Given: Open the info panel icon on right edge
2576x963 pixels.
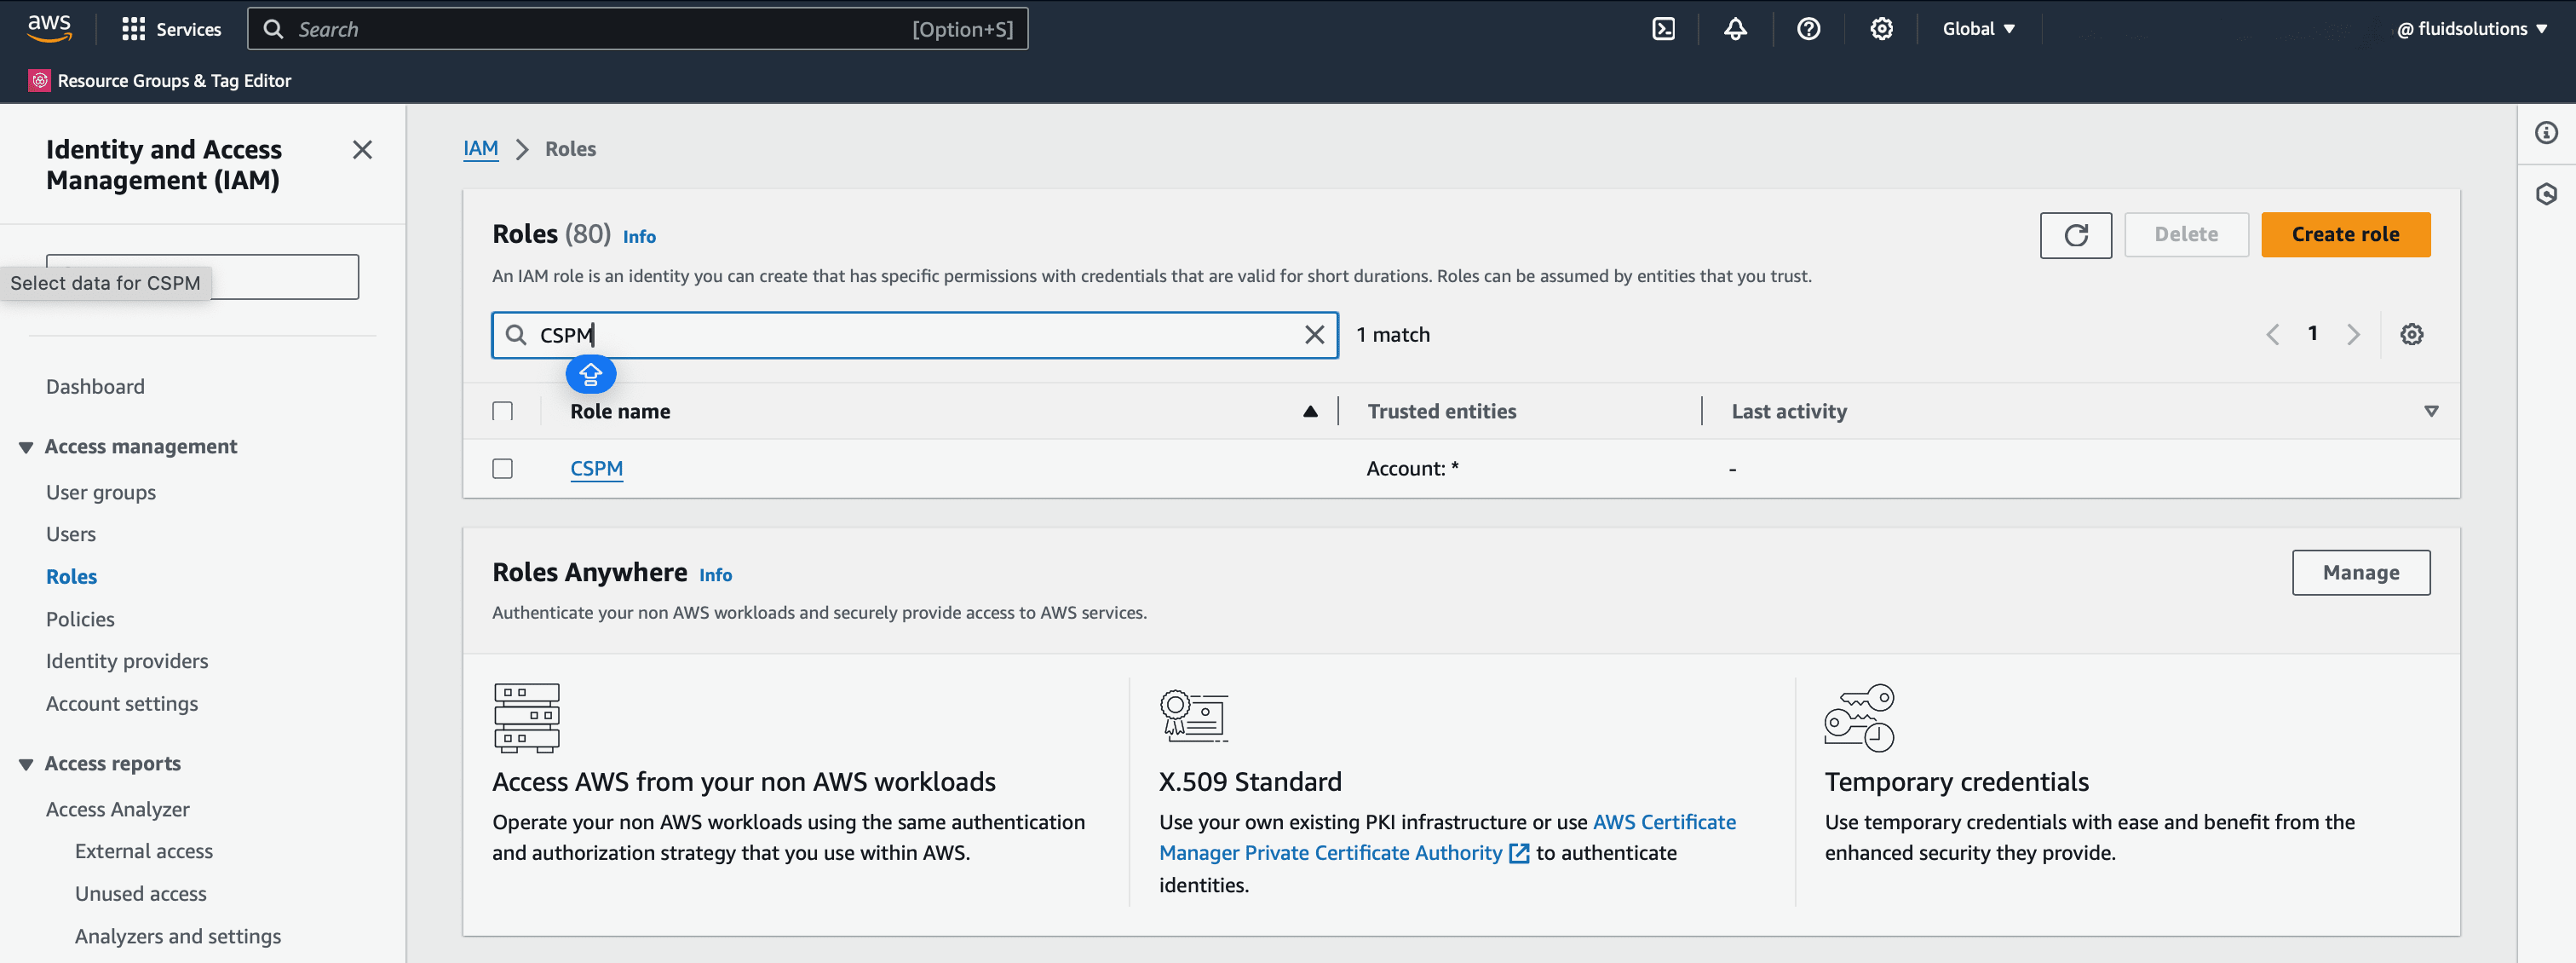Looking at the screenshot, I should (2546, 133).
